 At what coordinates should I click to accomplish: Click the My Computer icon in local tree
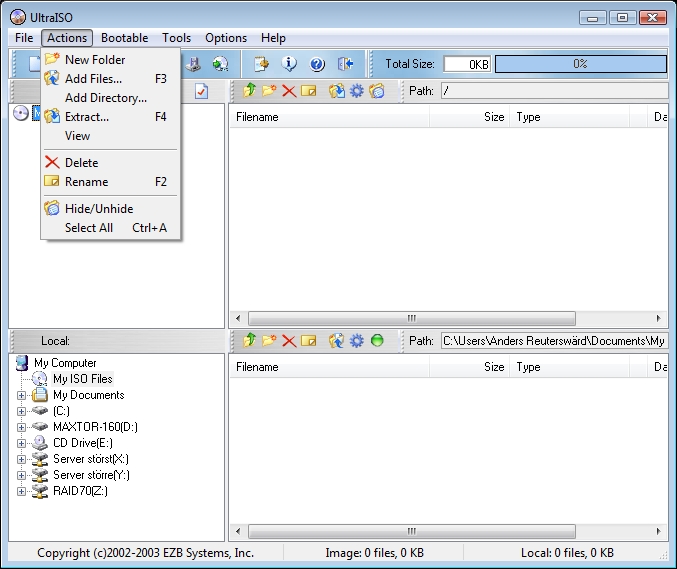[x=22, y=363]
